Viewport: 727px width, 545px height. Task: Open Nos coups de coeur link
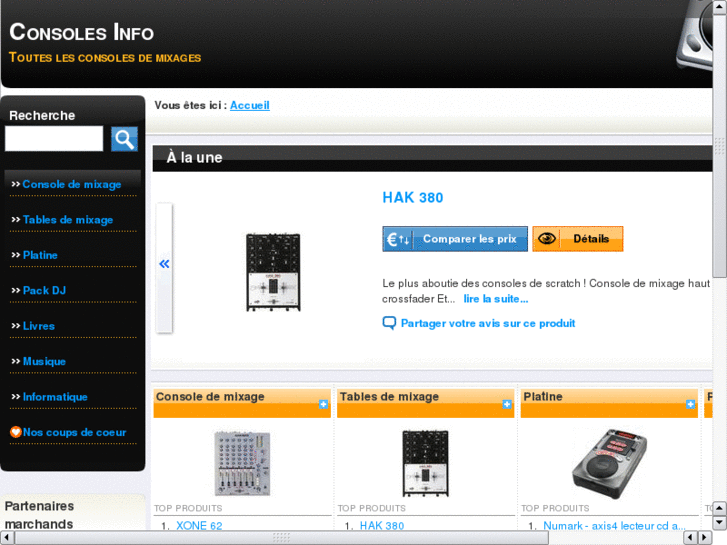(75, 432)
